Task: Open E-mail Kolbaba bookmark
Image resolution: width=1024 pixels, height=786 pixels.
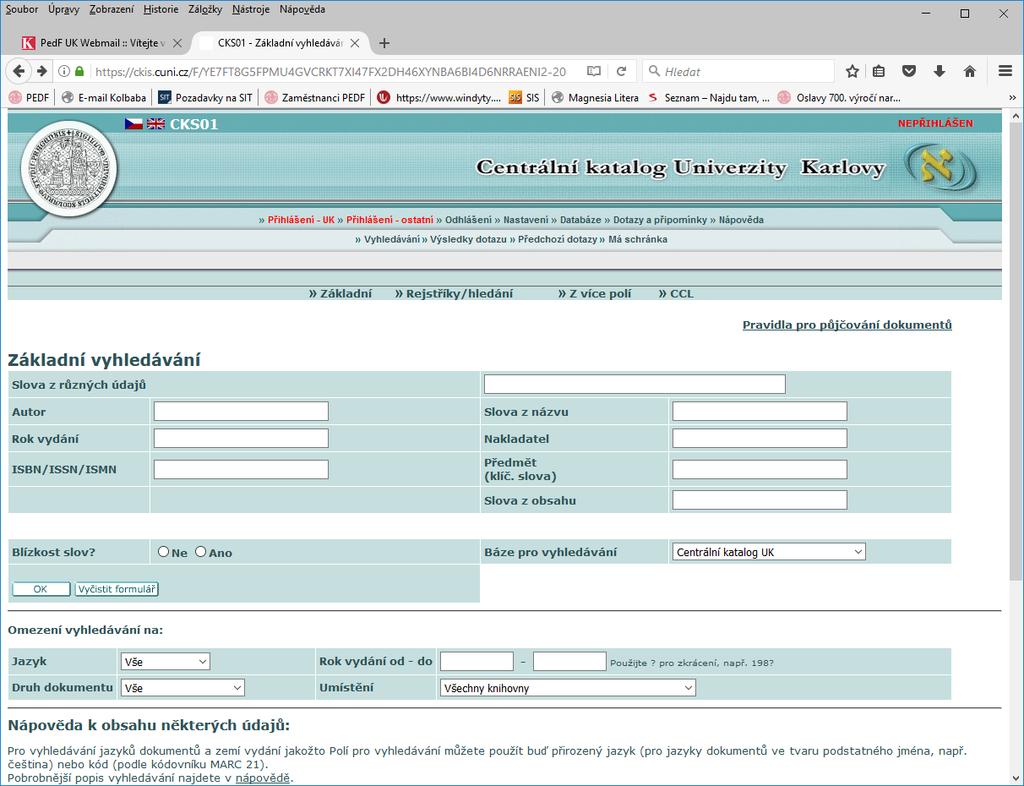Action: tap(104, 98)
